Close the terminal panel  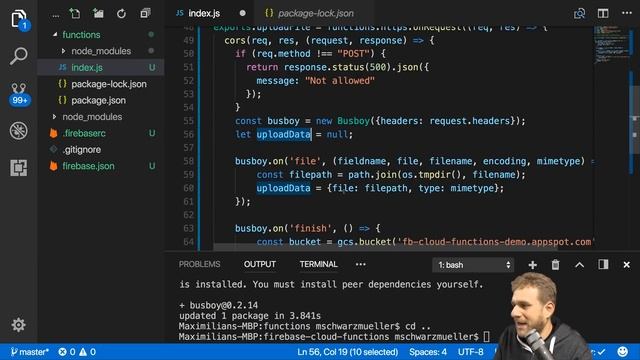627,265
